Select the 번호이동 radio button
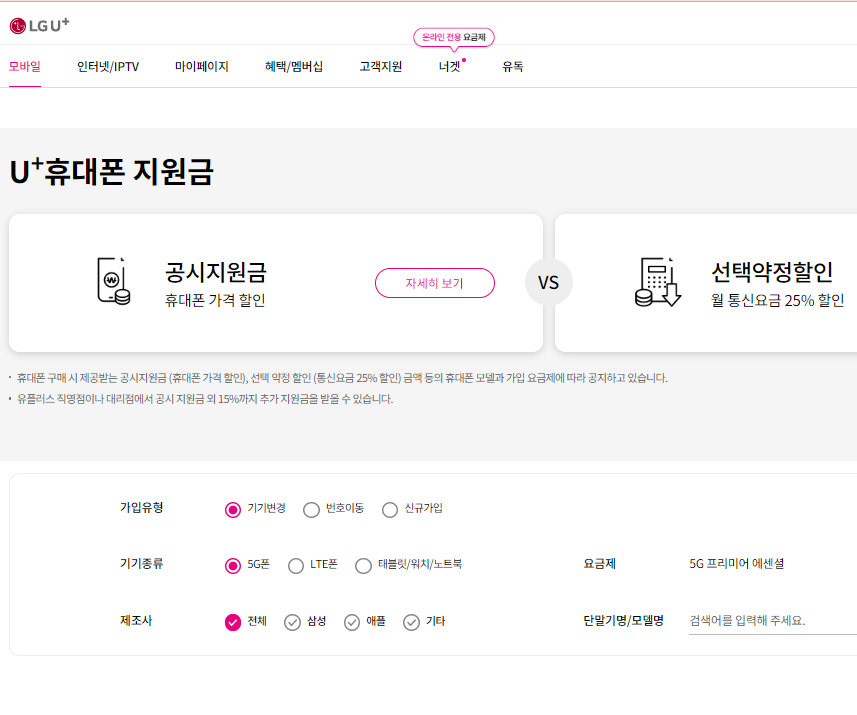Screen dimensions: 857x715 (x=311, y=509)
